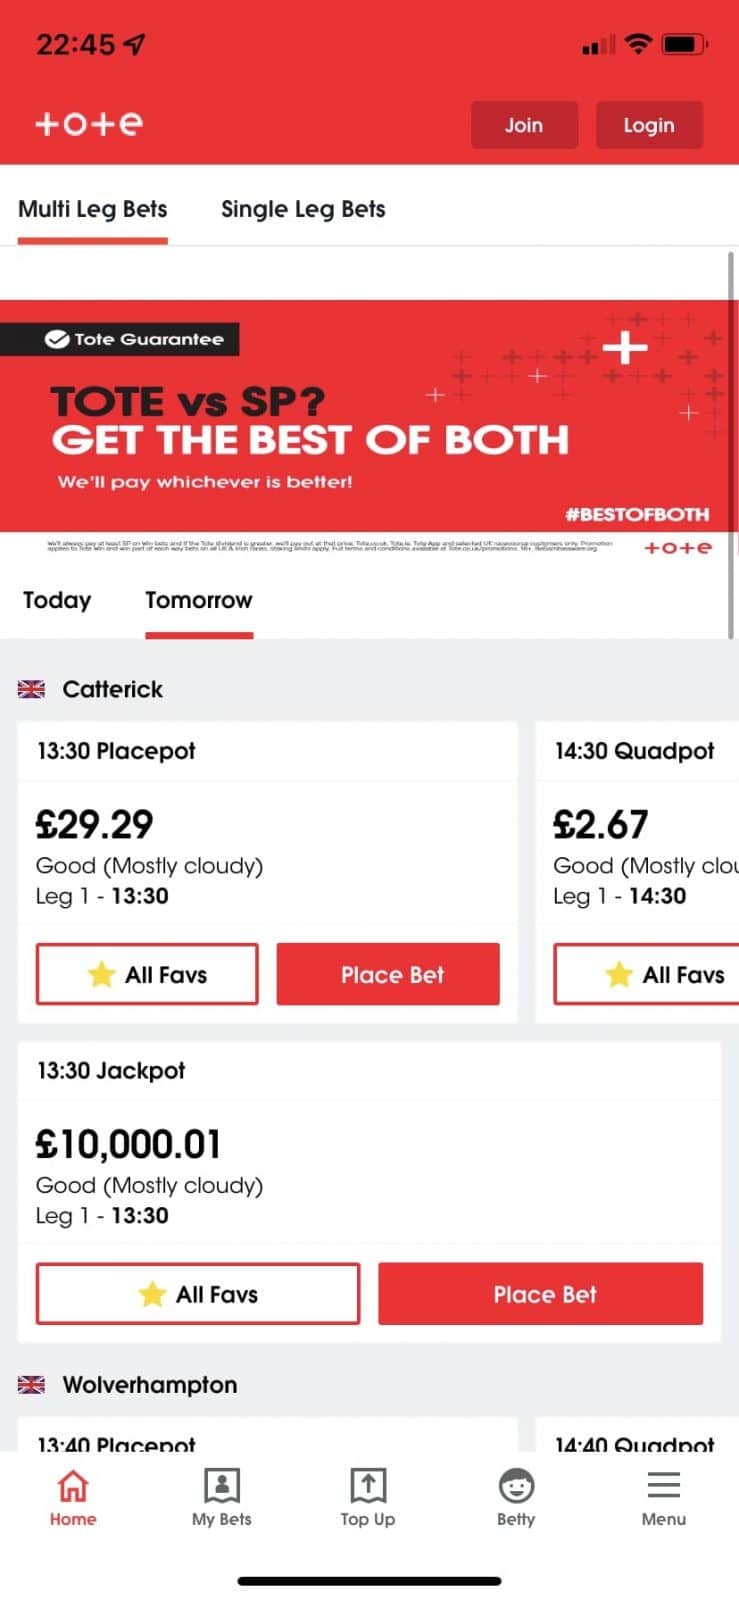Open the Home icon in bottom bar
The image size is (739, 1600).
pyautogui.click(x=73, y=1486)
